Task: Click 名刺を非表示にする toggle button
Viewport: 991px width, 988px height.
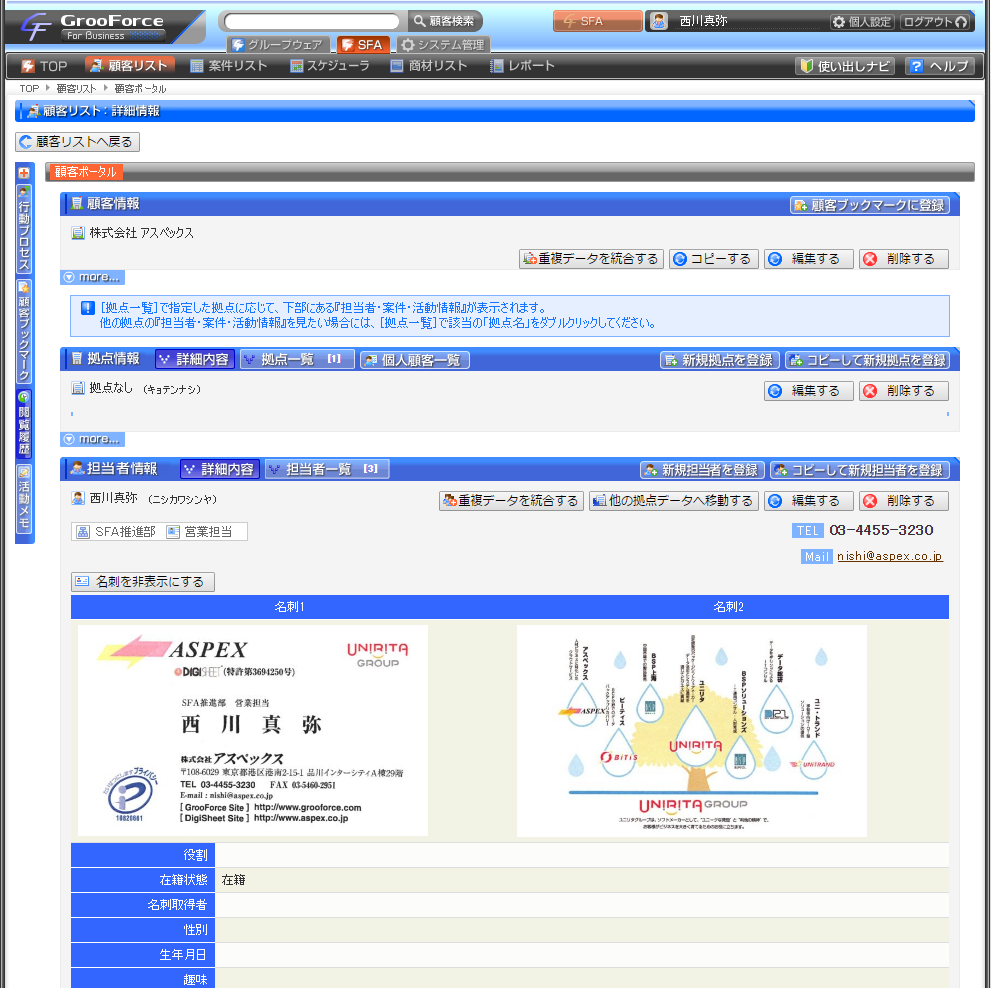Action: click(x=143, y=582)
